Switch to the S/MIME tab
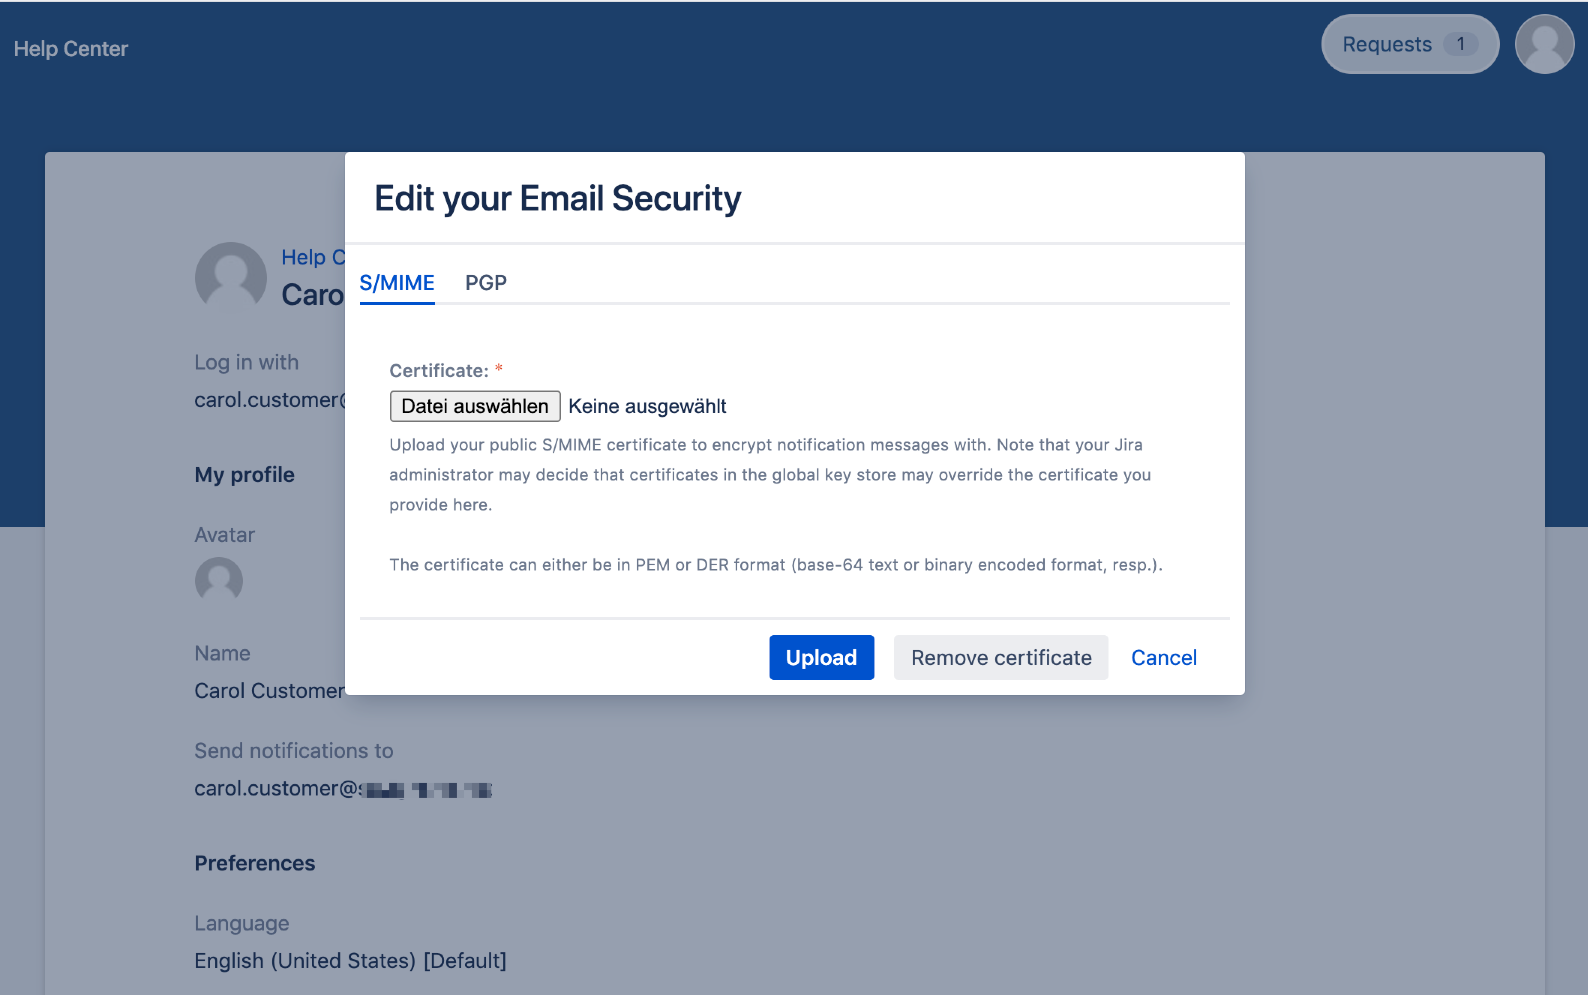This screenshot has width=1588, height=995. tap(397, 283)
